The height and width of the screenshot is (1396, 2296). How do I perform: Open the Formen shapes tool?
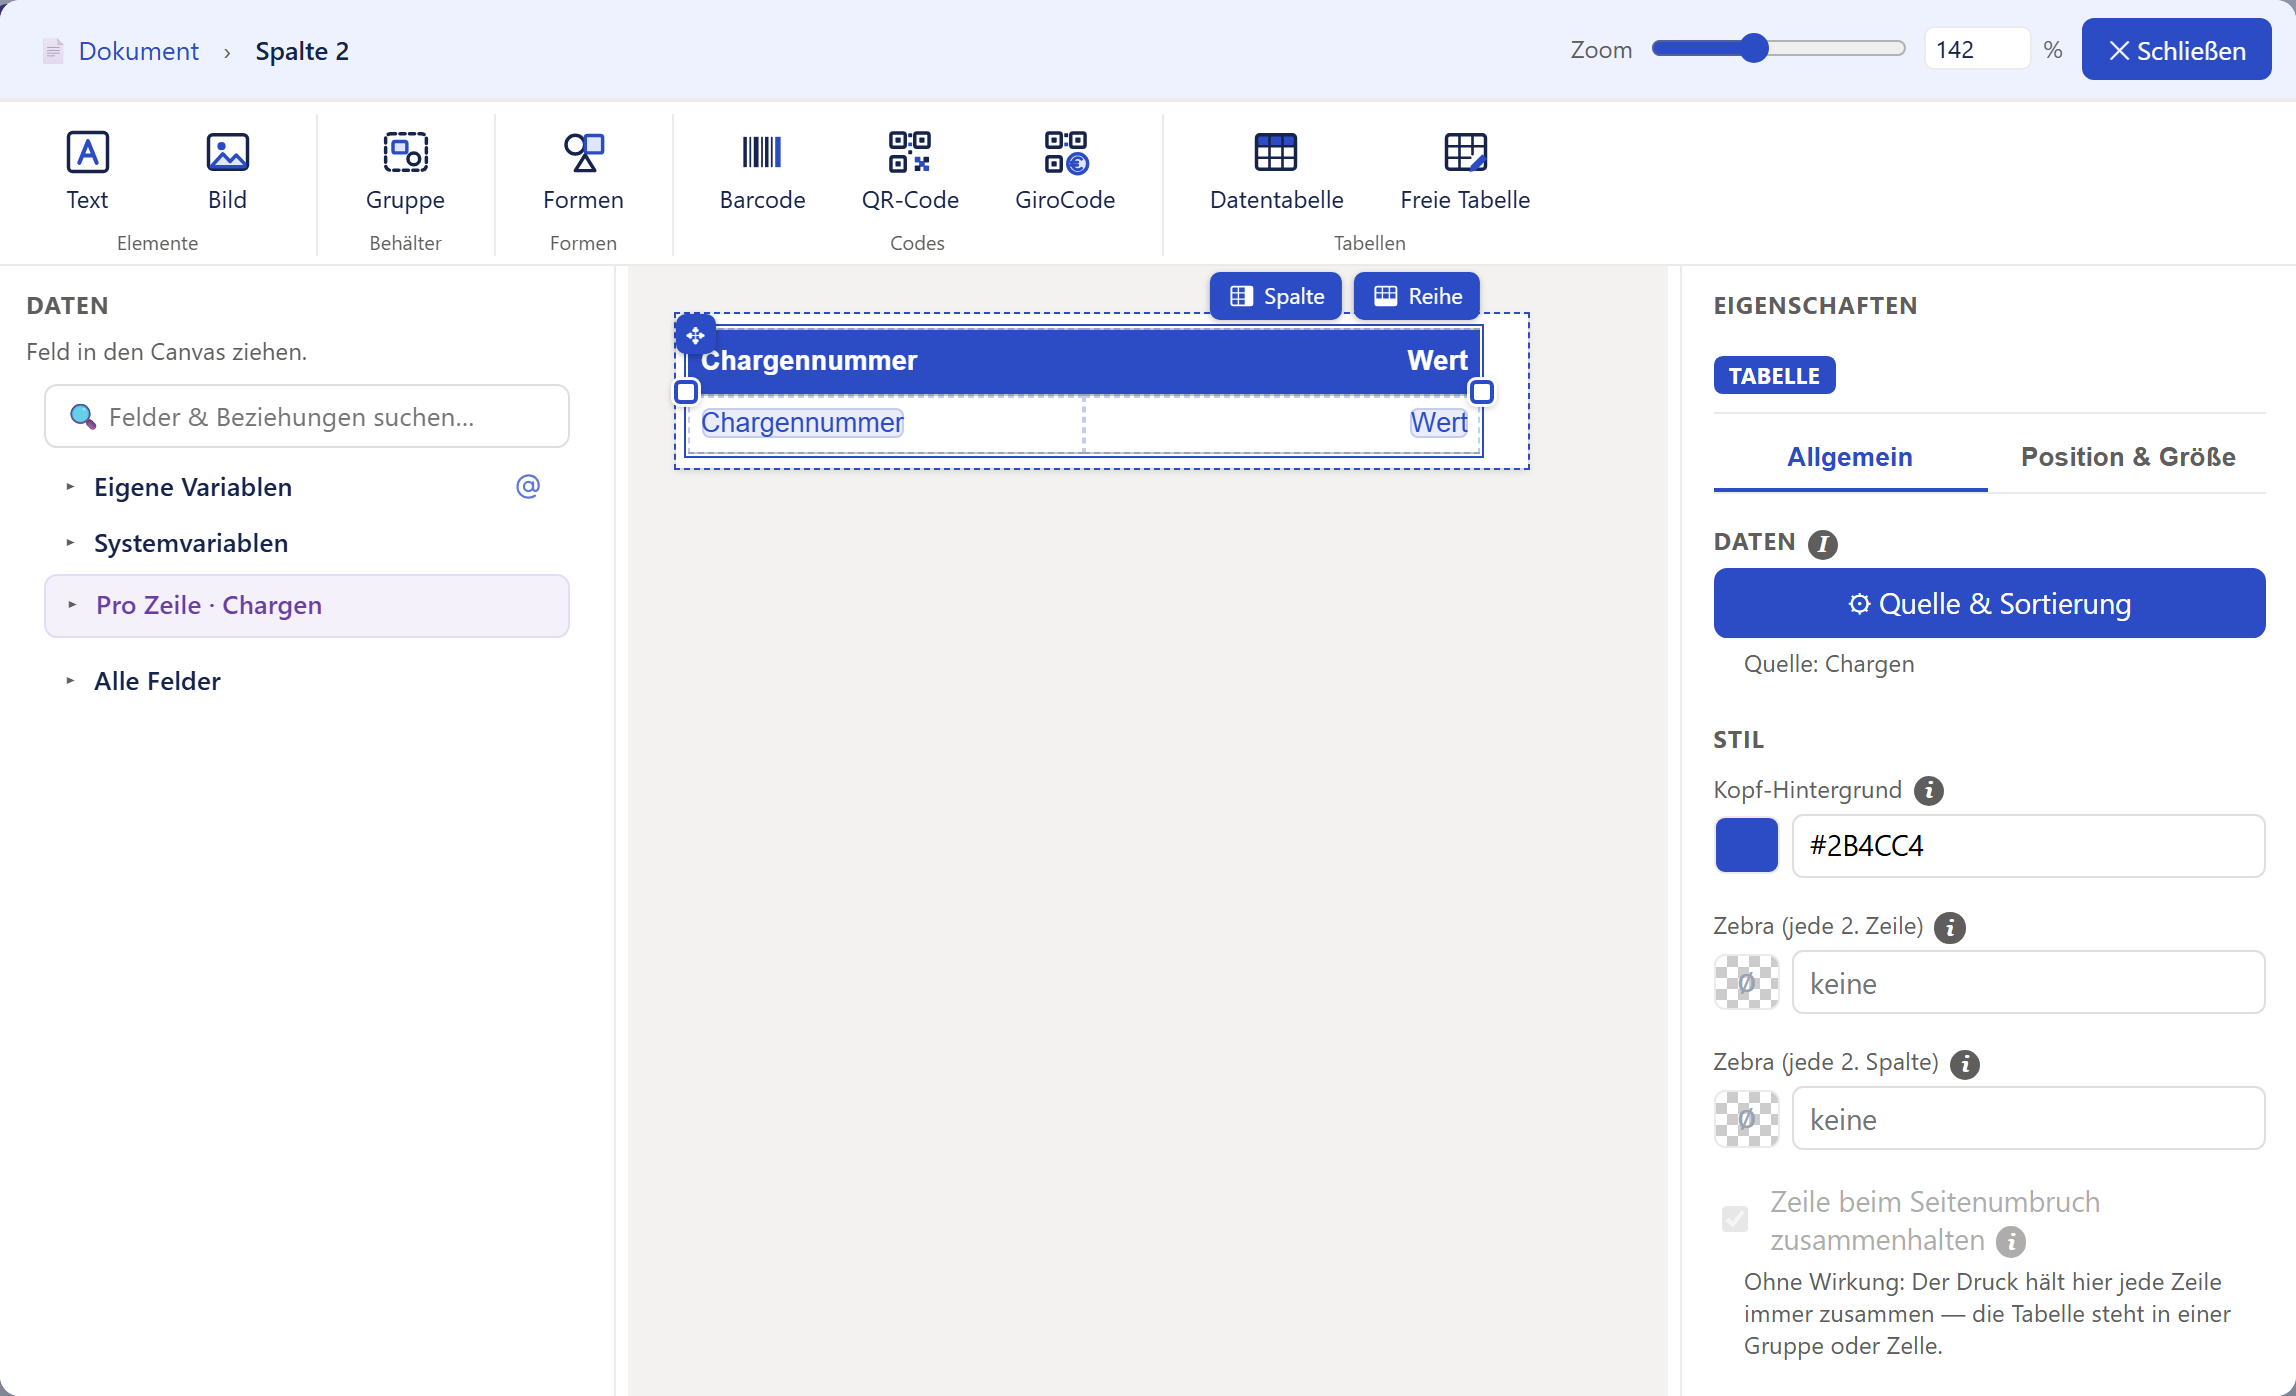pos(583,171)
